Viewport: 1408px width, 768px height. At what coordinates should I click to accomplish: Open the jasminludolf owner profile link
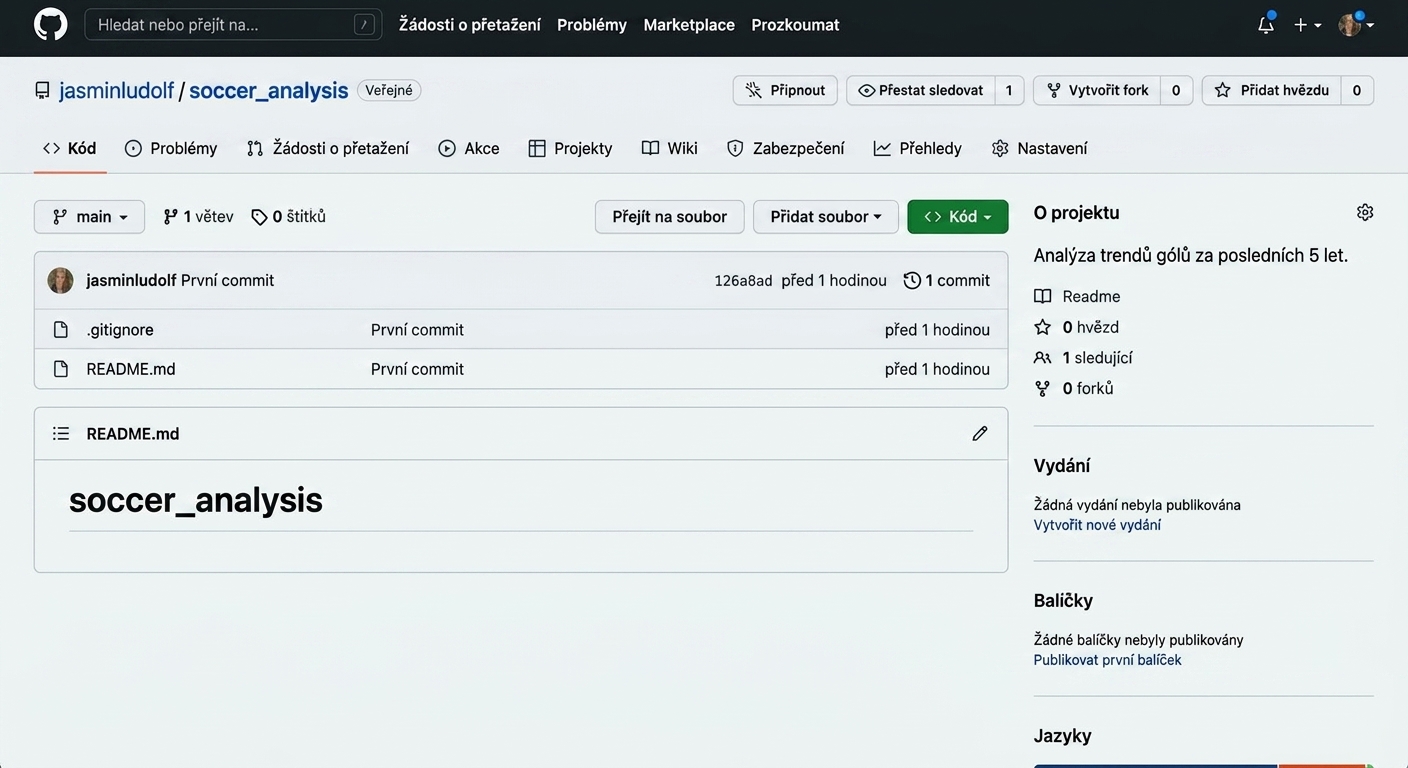(x=117, y=91)
